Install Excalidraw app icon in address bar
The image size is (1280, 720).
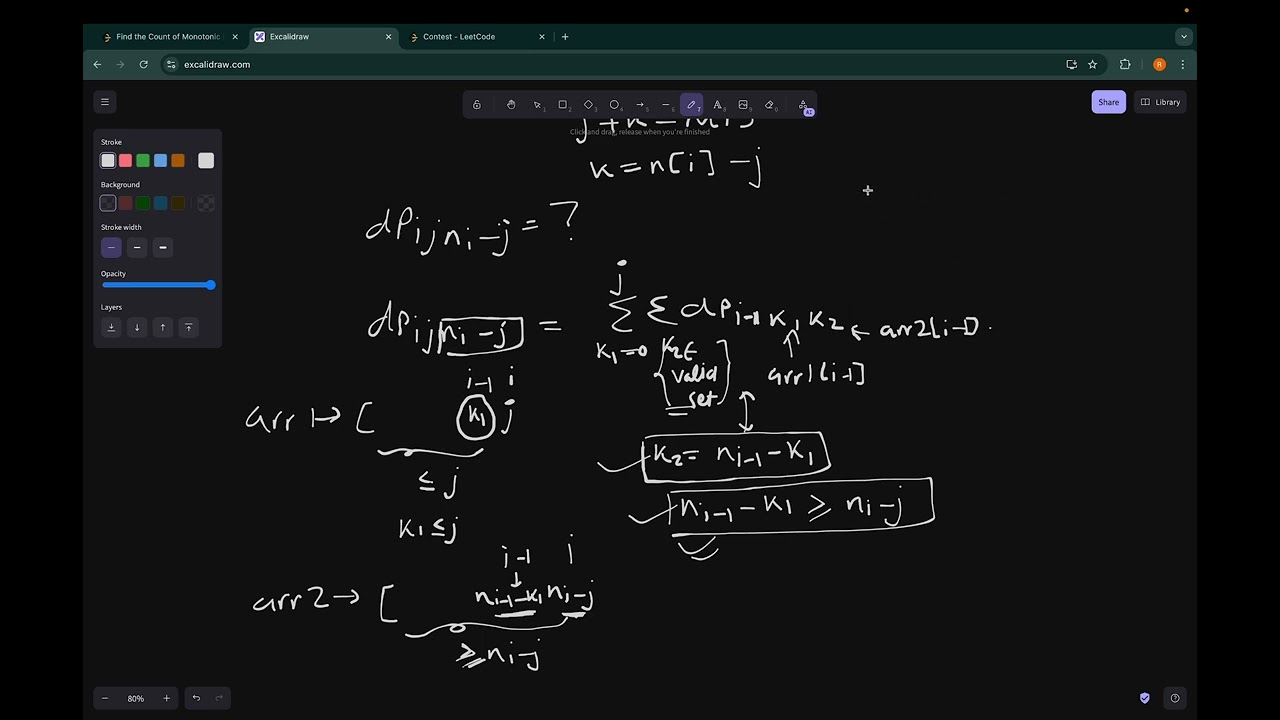tap(1072, 65)
